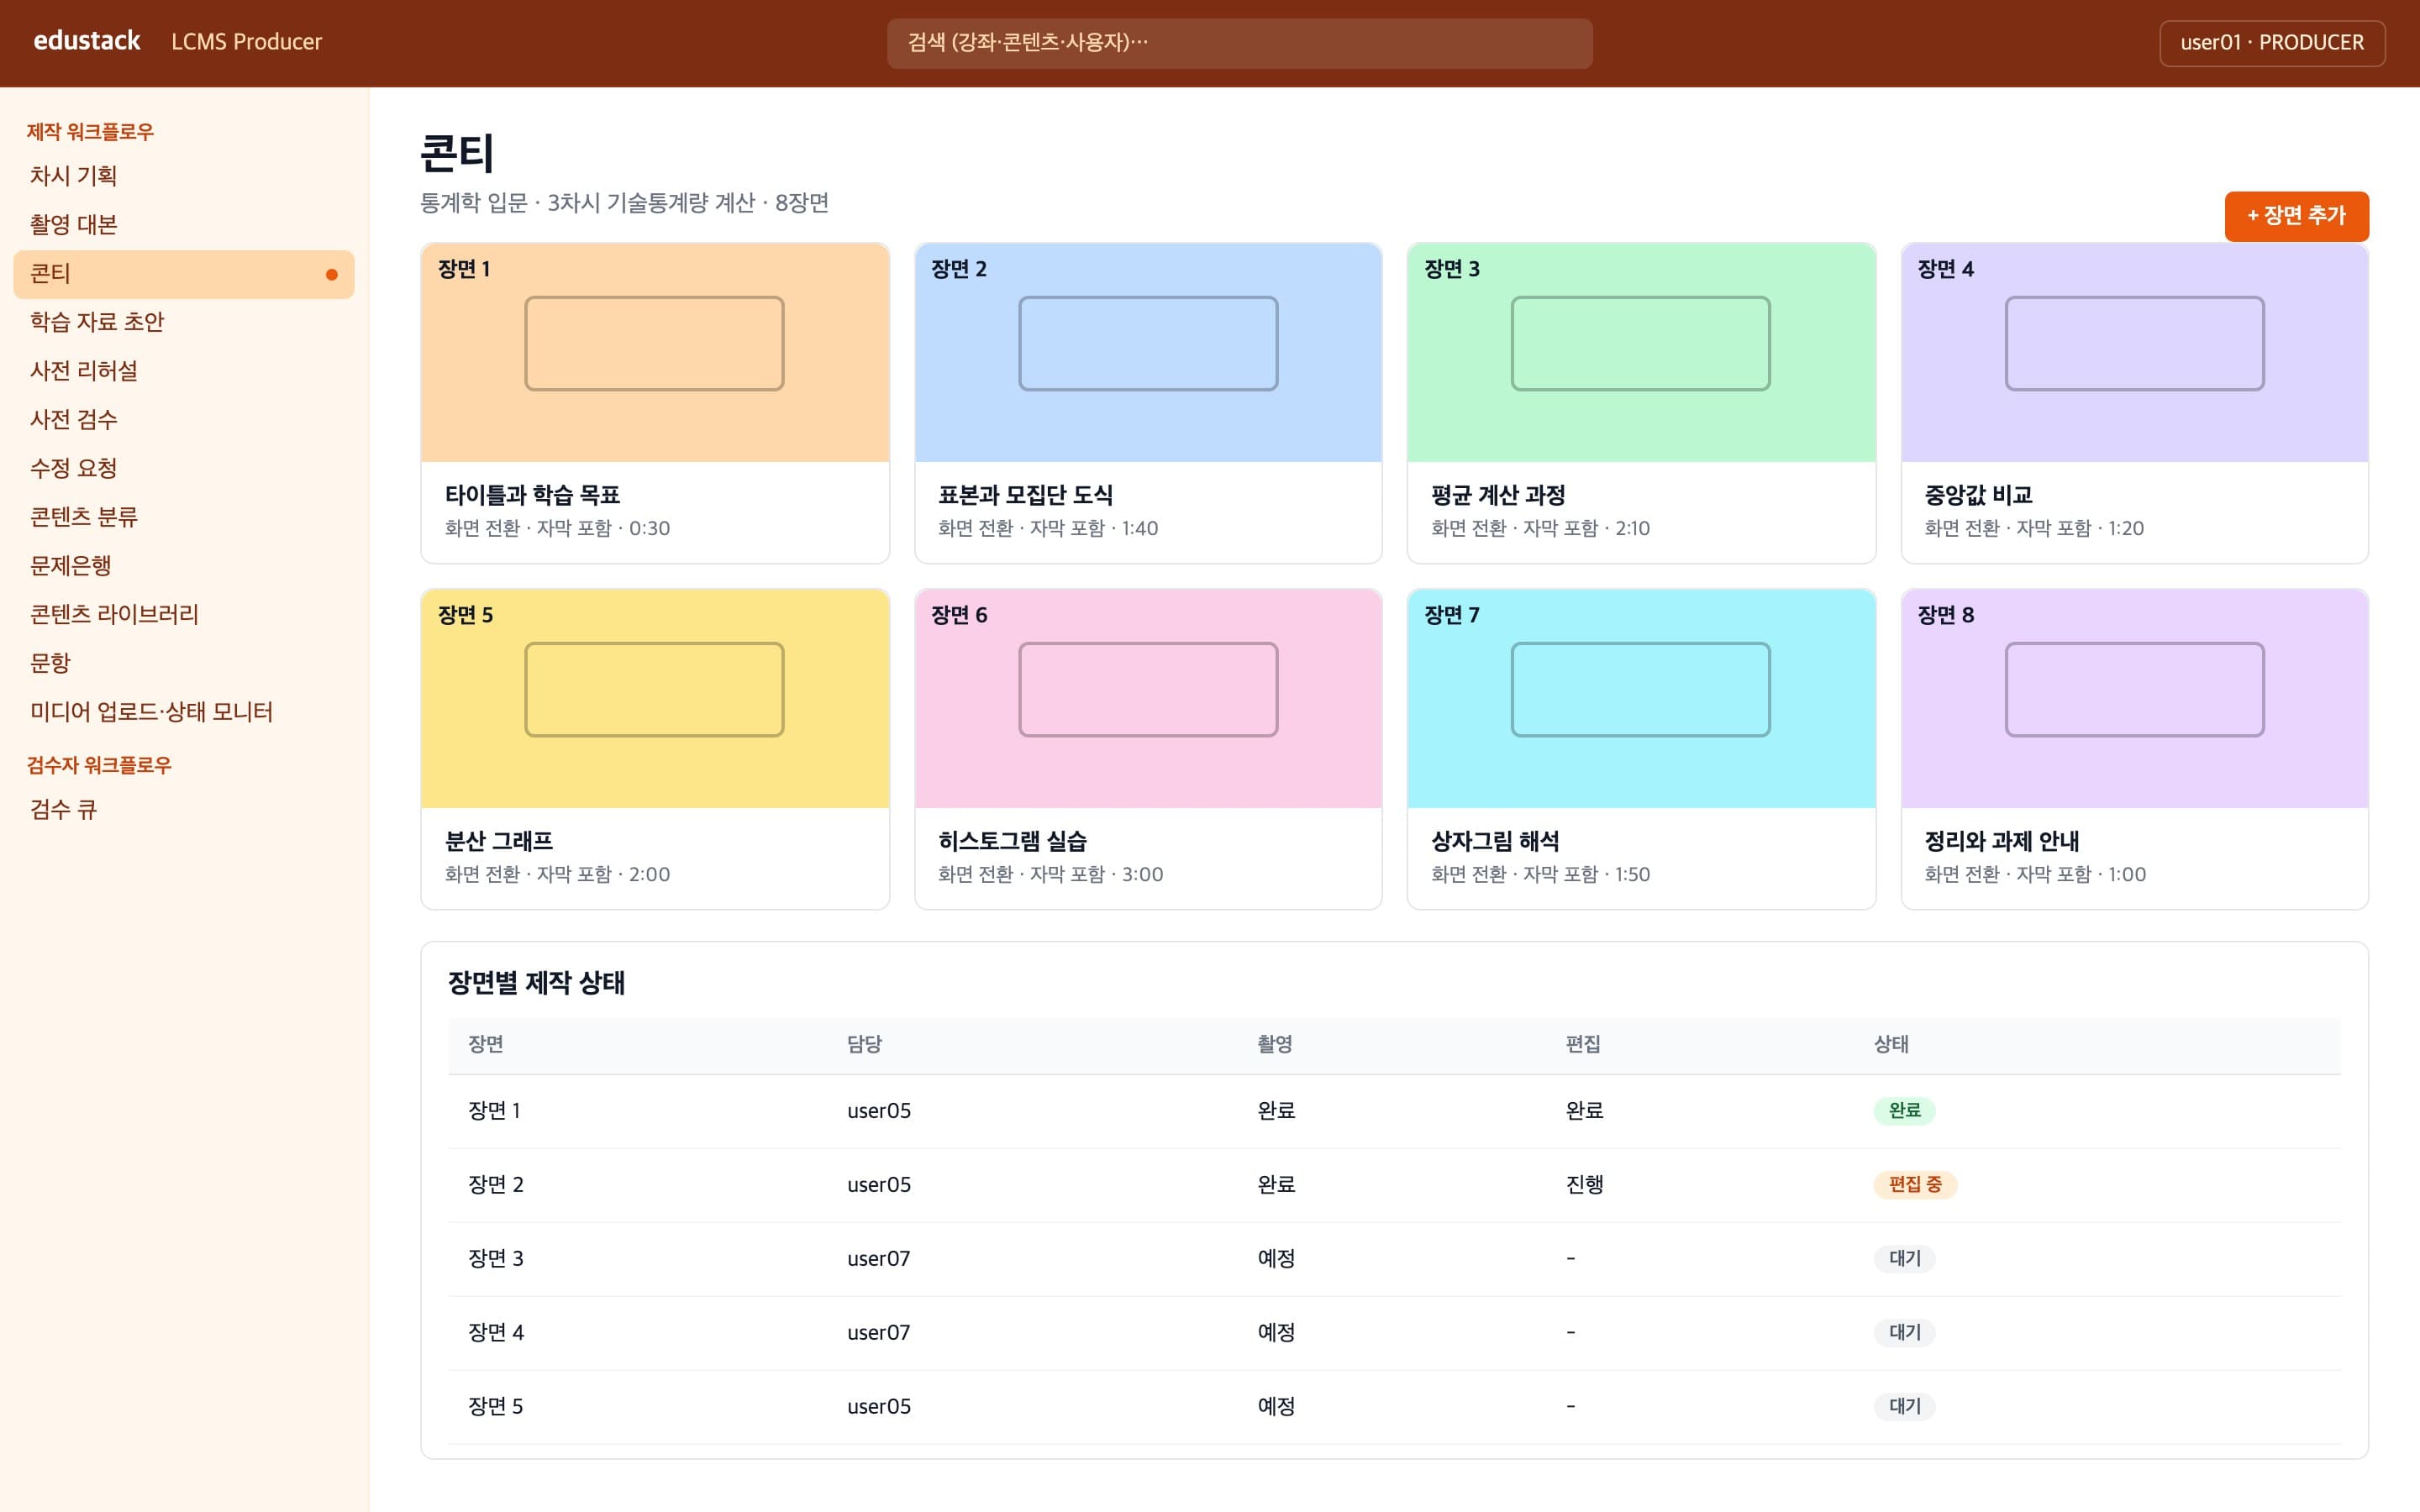Screen dimensions: 2420x1512
Task: Open the 장면 2 blue thumbnail
Action: click(1148, 352)
